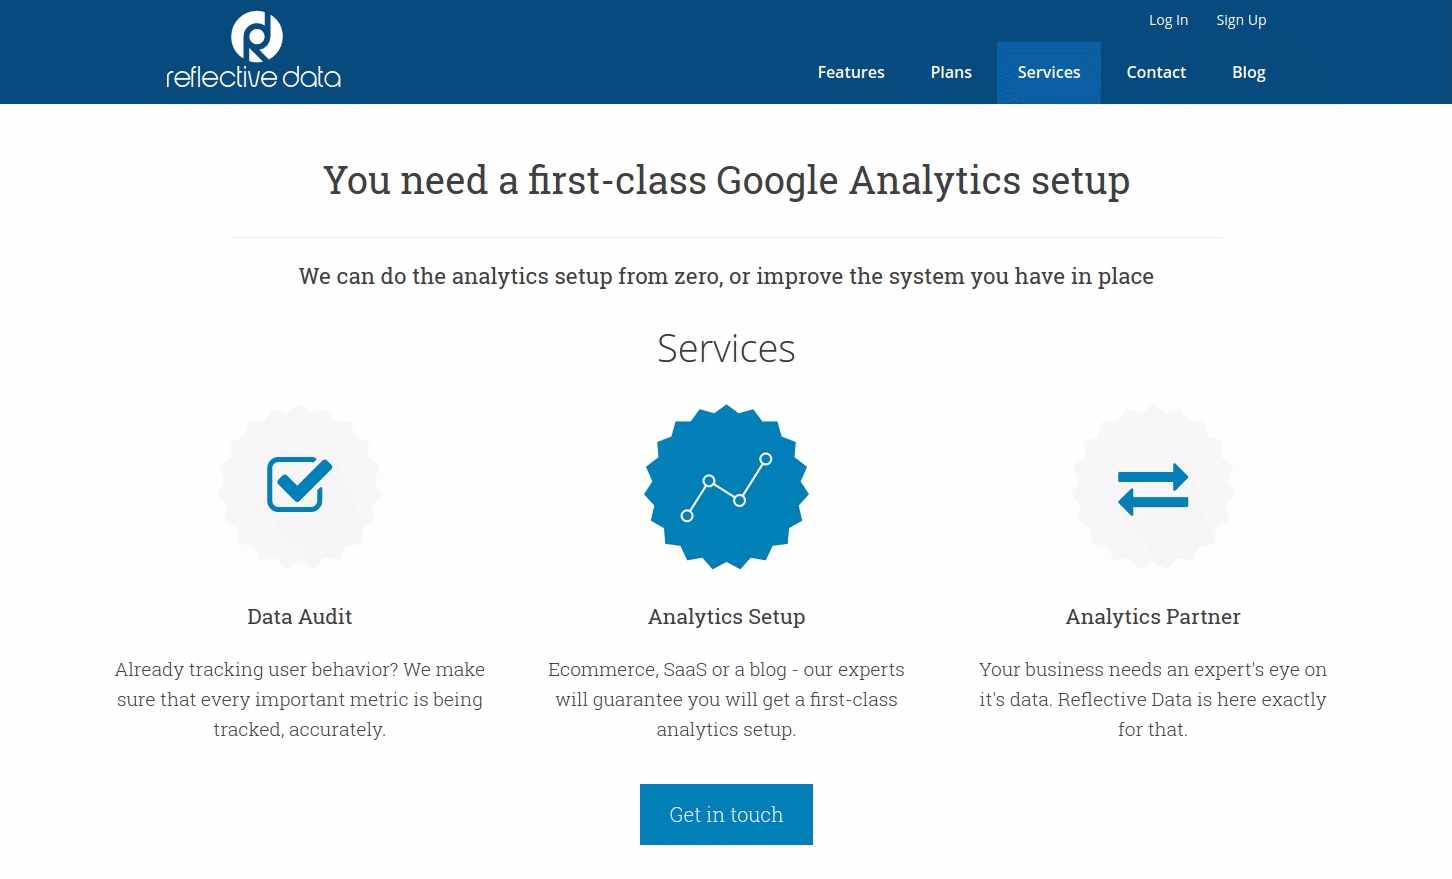
Task: Select the Services navigation tab
Action: tap(1049, 72)
